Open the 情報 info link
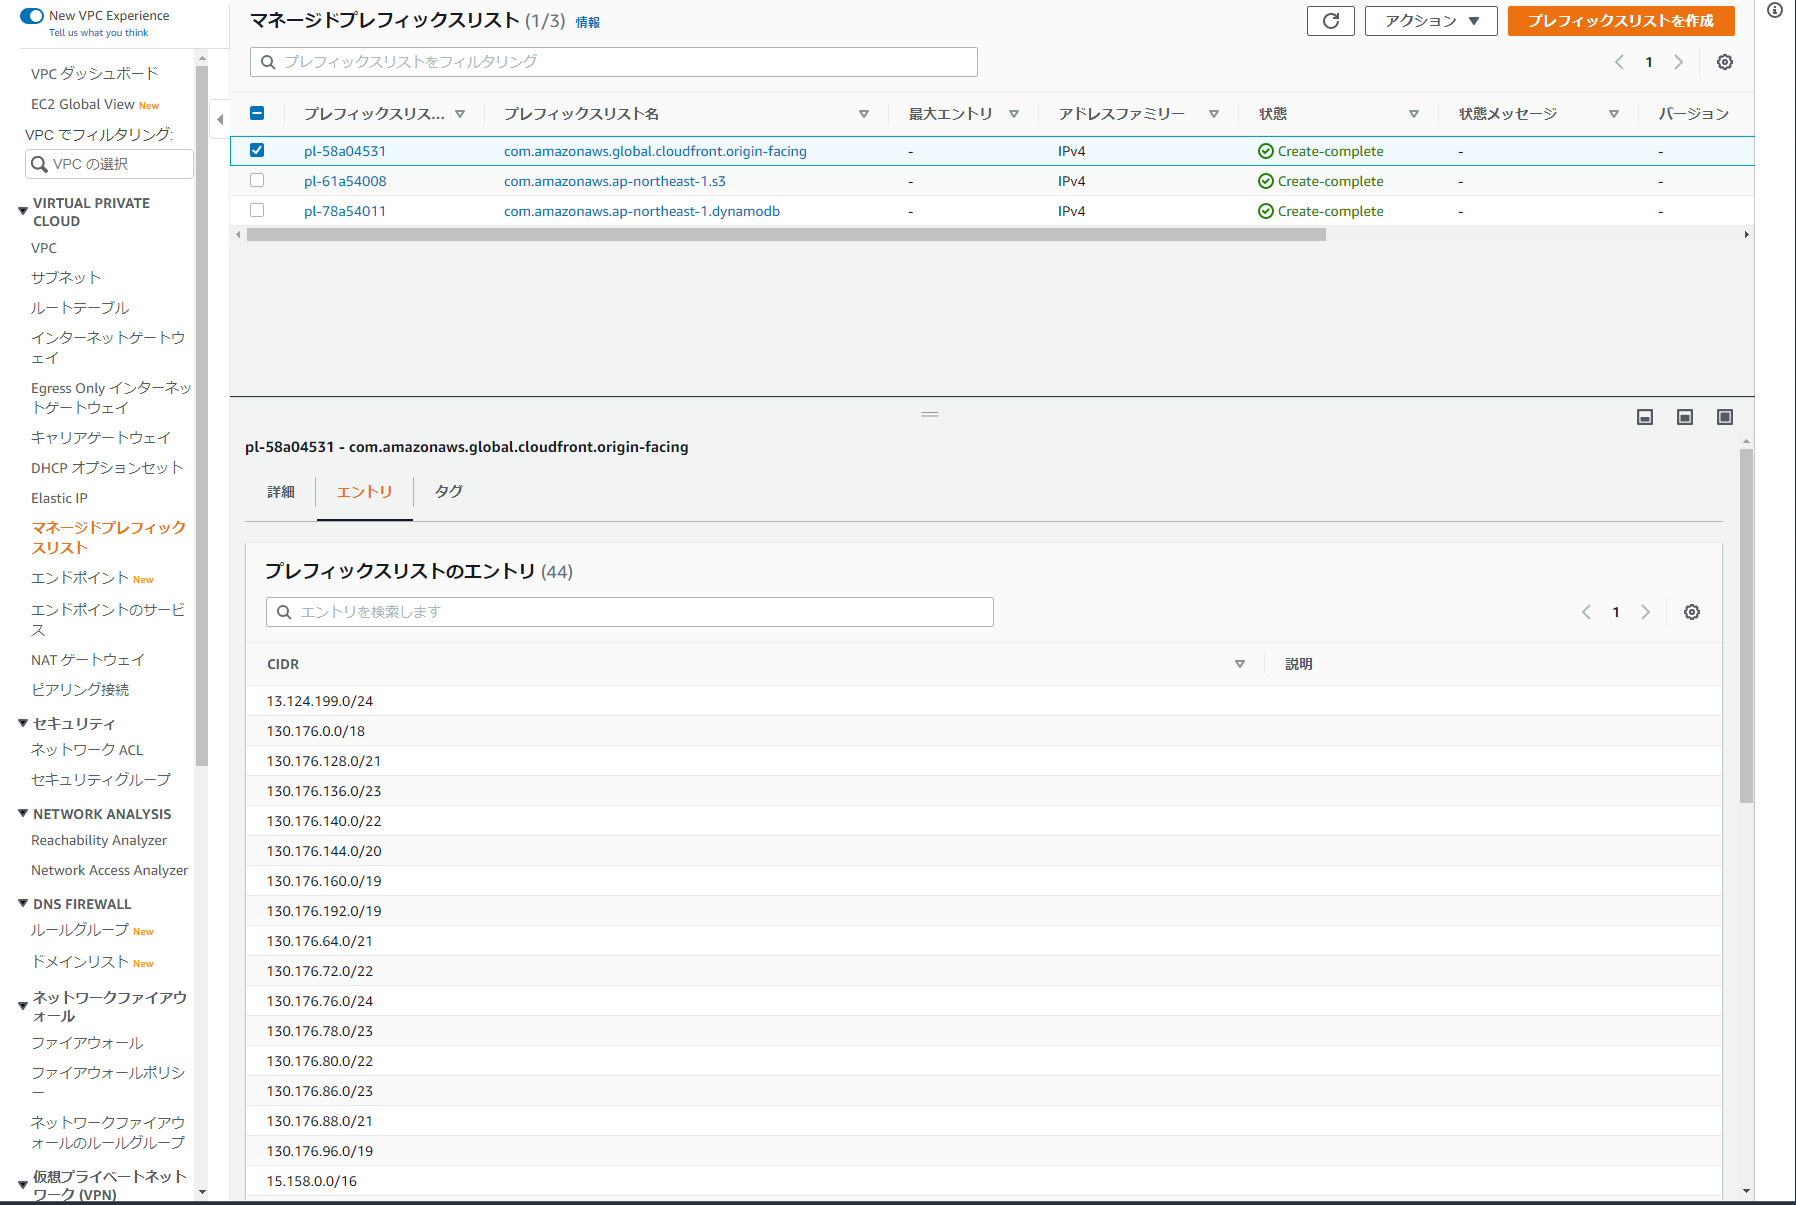Image resolution: width=1796 pixels, height=1205 pixels. (x=588, y=23)
